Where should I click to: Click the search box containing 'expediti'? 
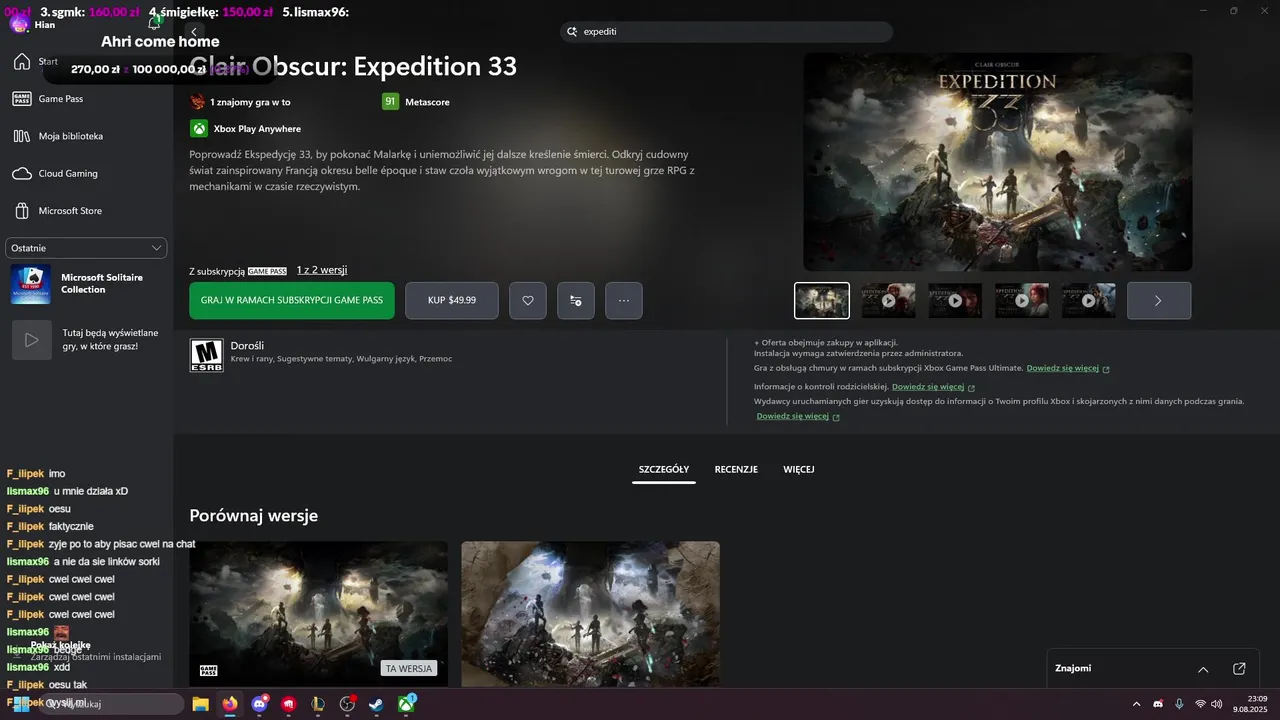726,32
